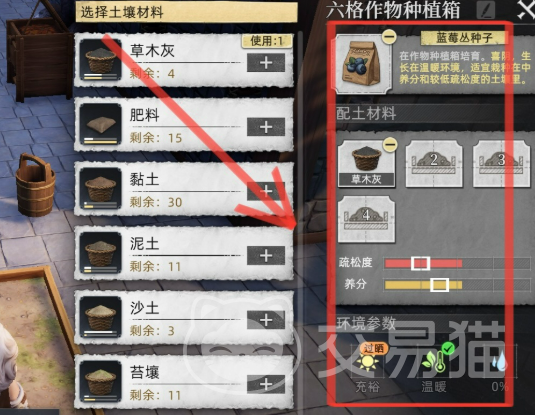The height and width of the screenshot is (415, 535).
Task: Select empty soil slot number 2
Action: pos(434,163)
